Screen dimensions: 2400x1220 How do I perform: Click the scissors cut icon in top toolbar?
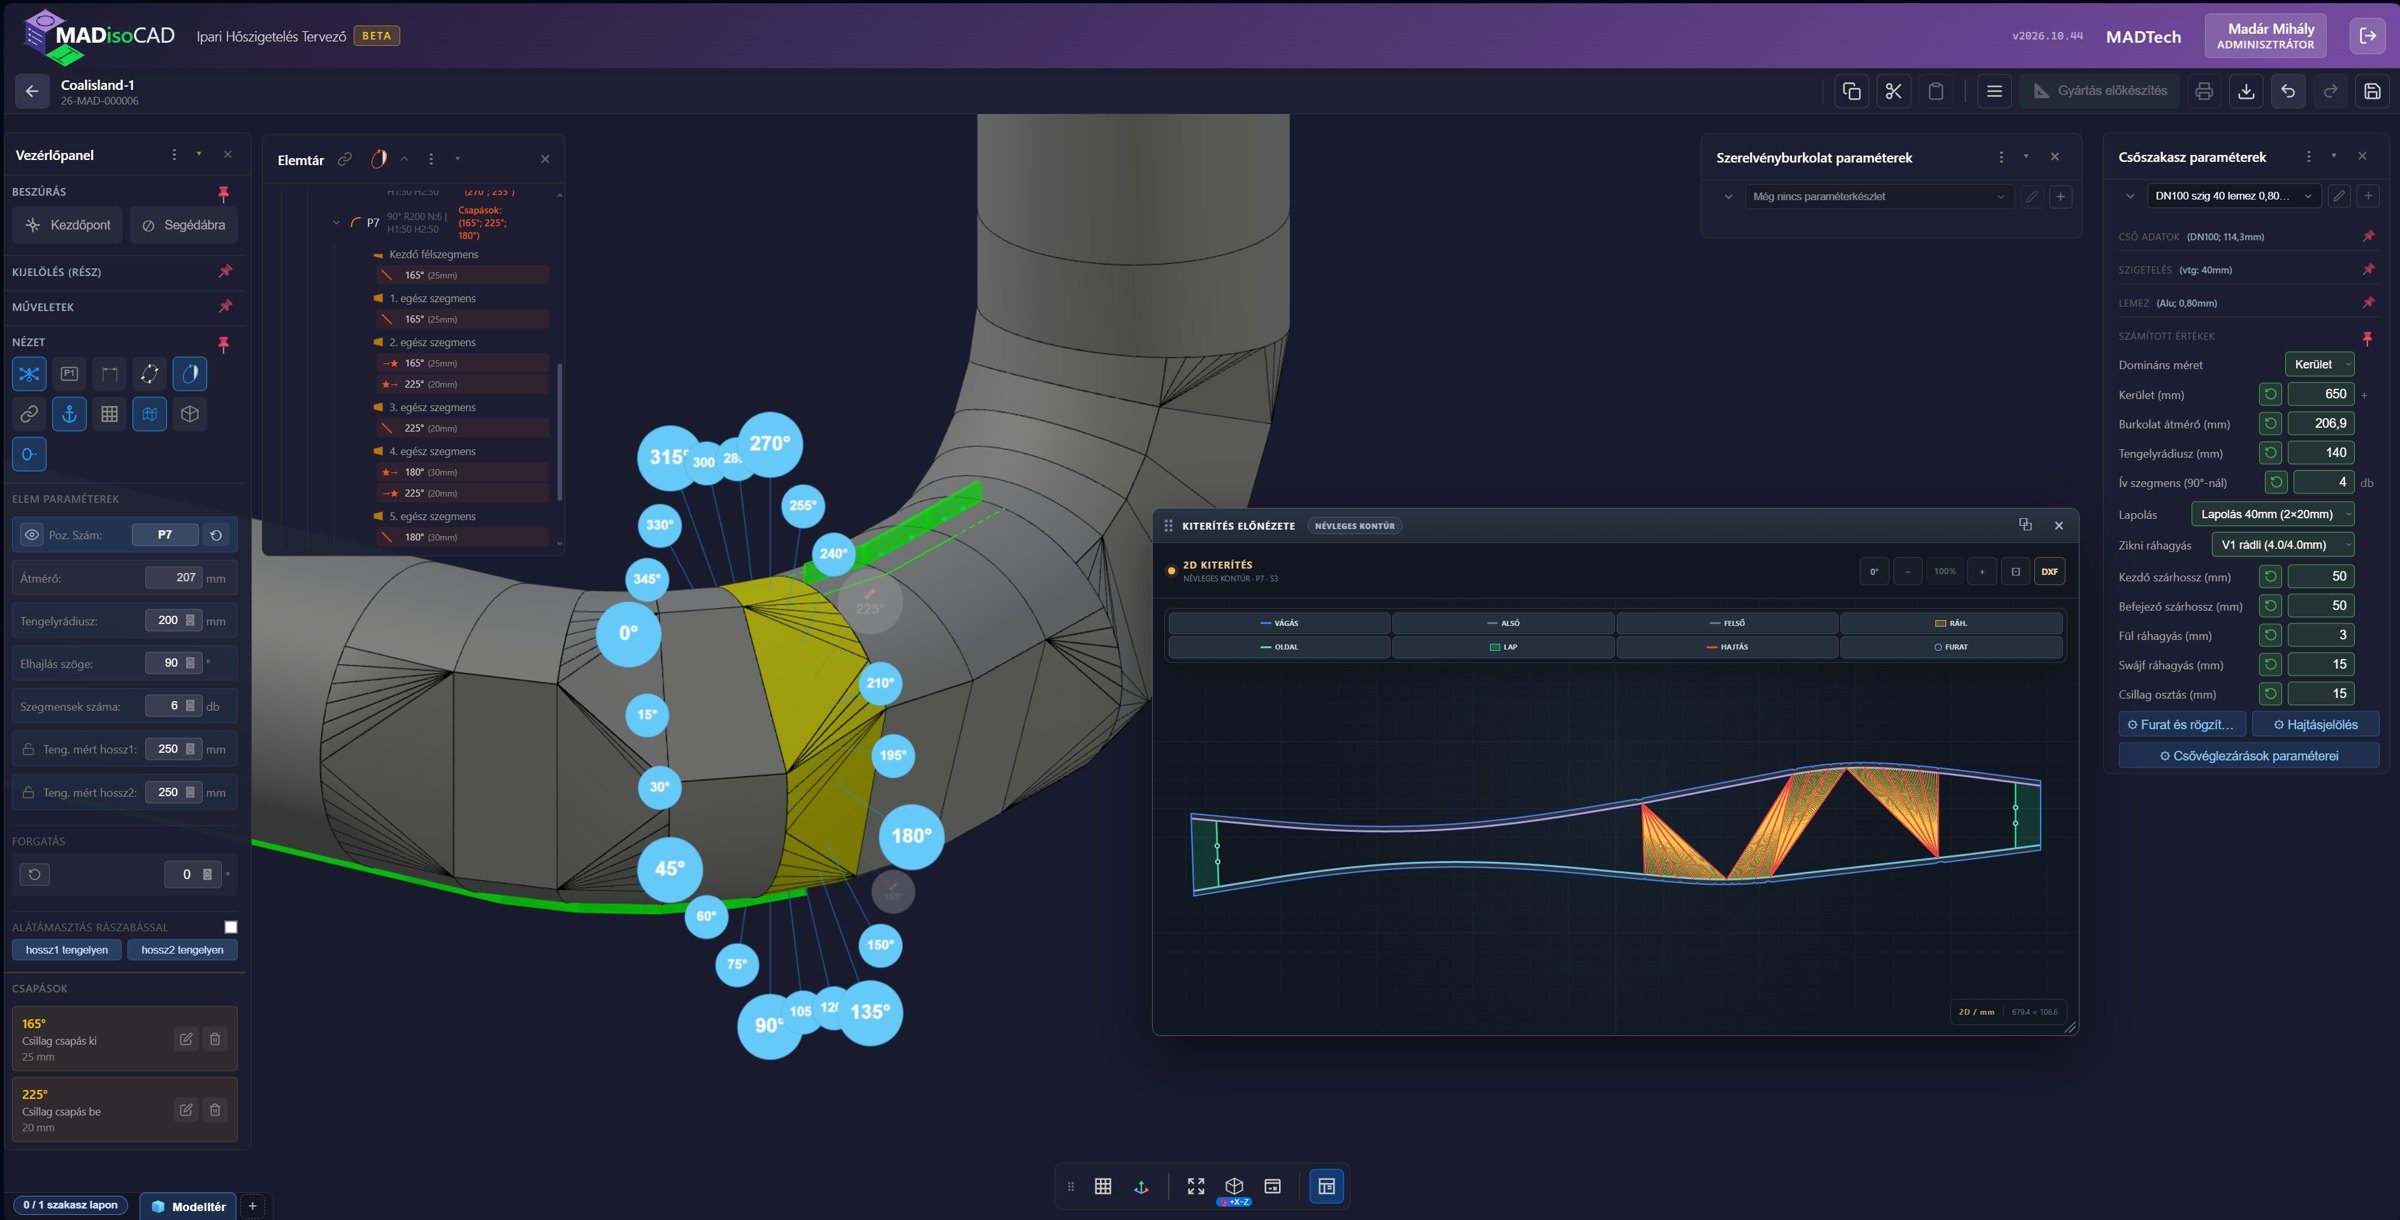(x=1893, y=91)
